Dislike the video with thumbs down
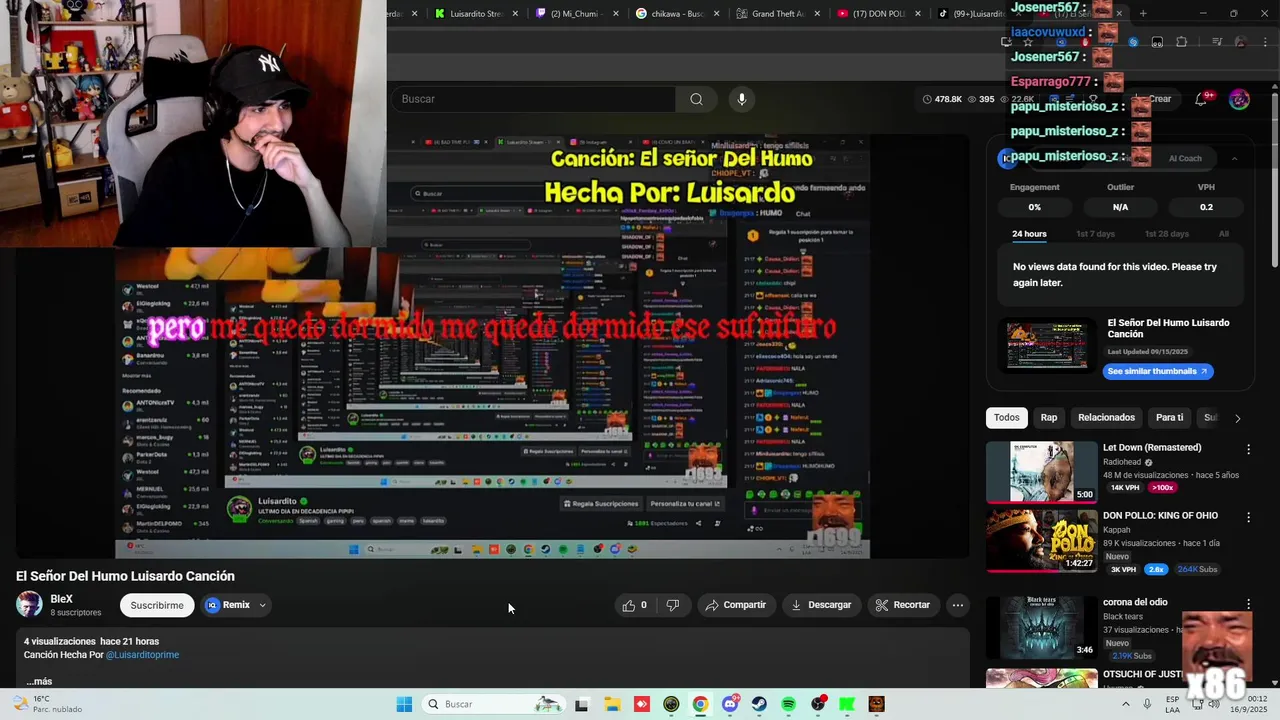Screen dimensions: 1280x720 click(673, 605)
